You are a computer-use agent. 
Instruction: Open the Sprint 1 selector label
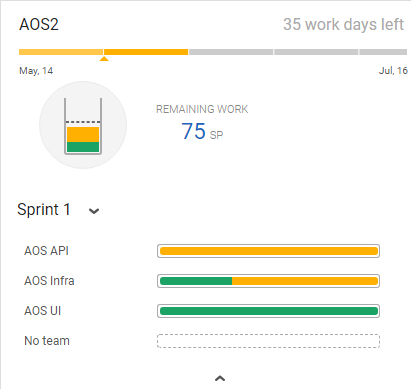pos(44,210)
